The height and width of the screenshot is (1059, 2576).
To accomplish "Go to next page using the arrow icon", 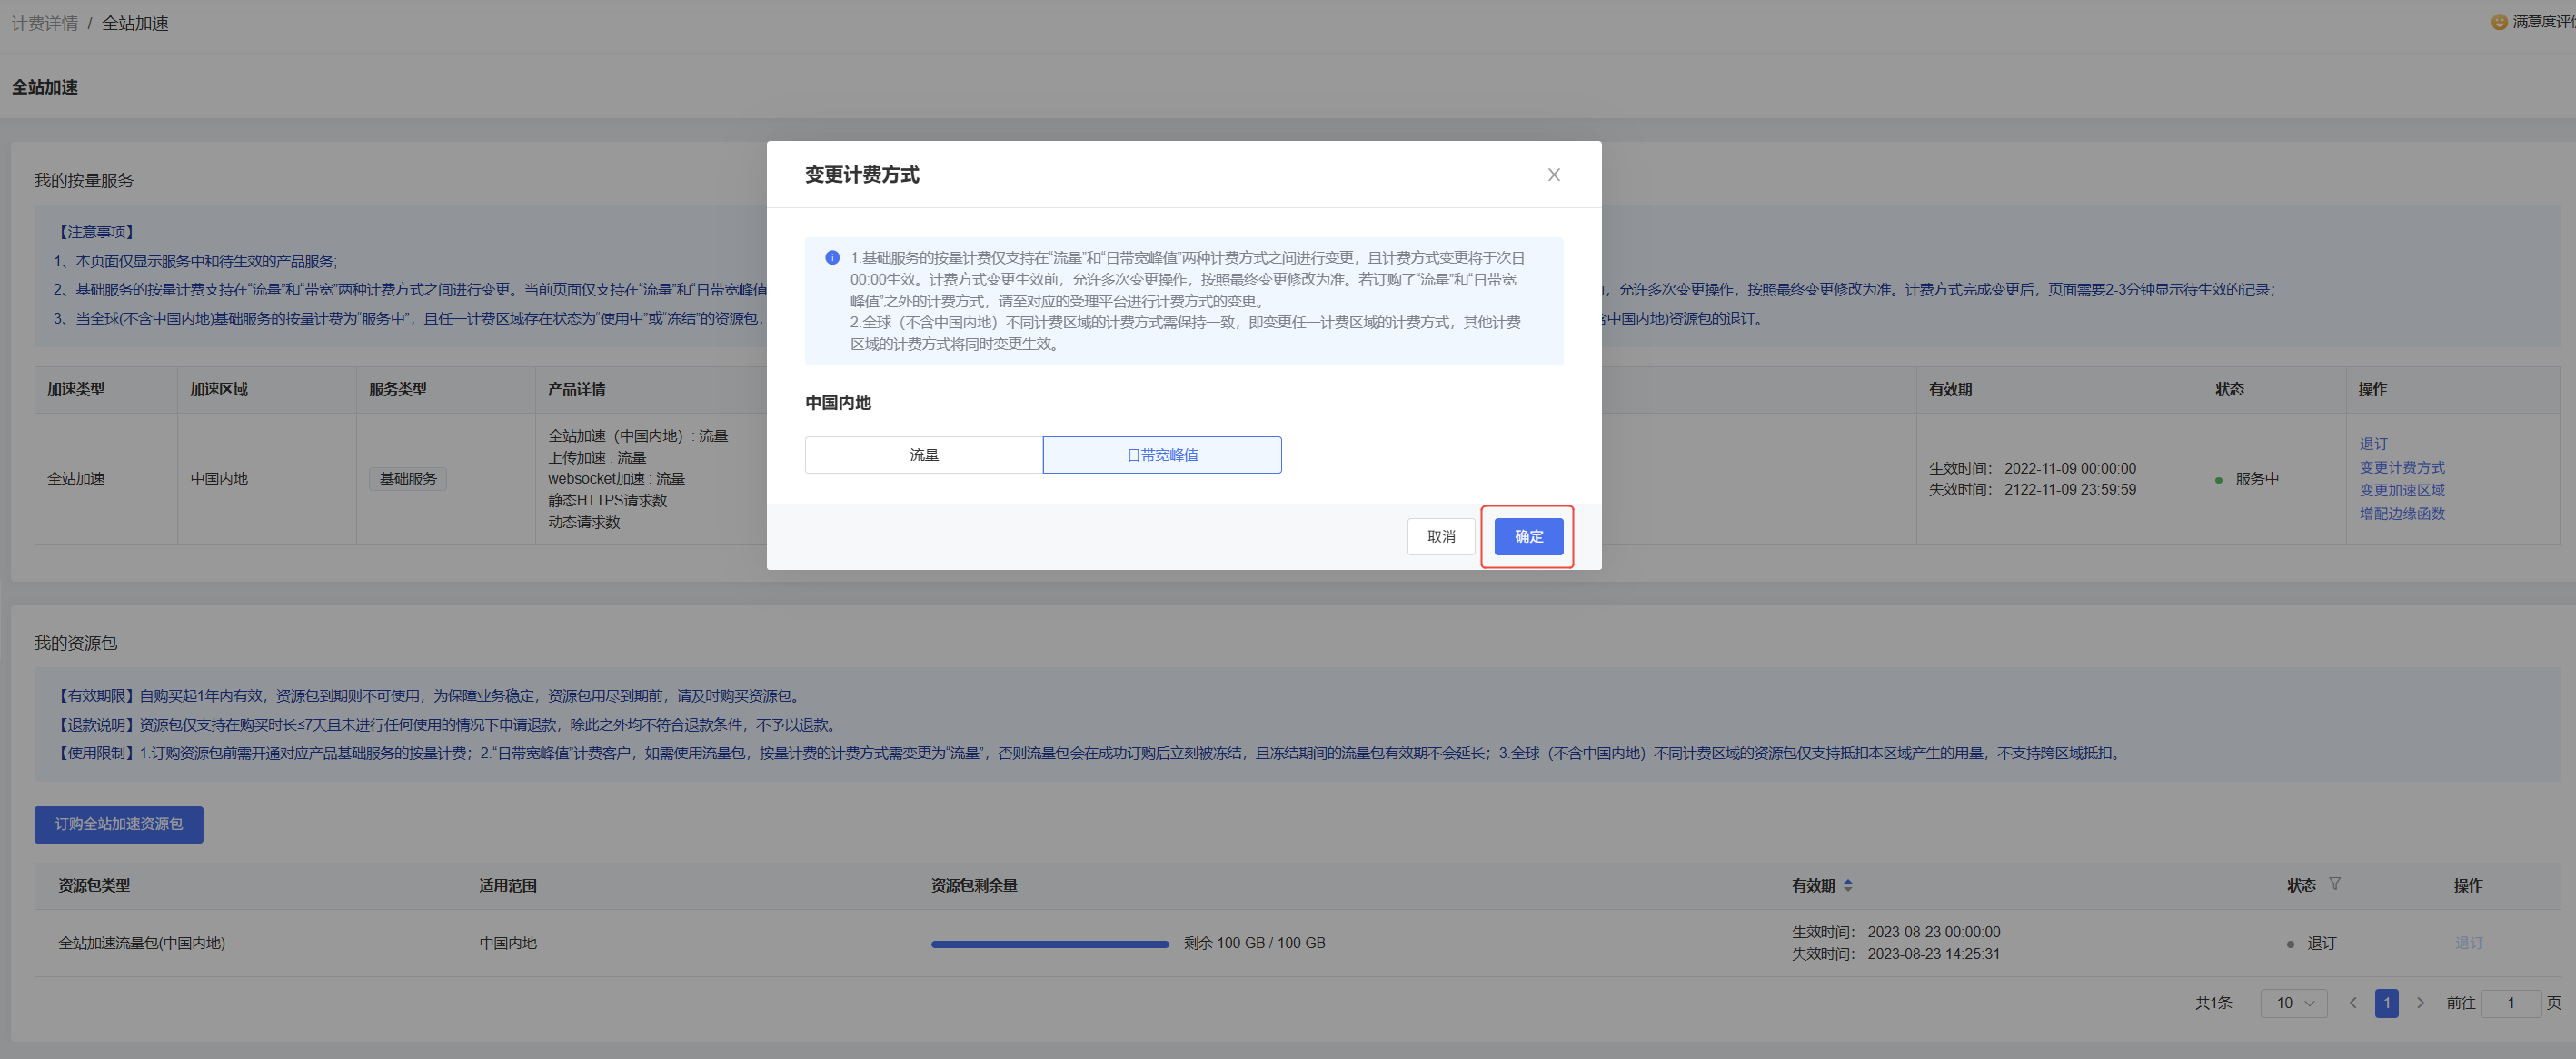I will click(2421, 1002).
